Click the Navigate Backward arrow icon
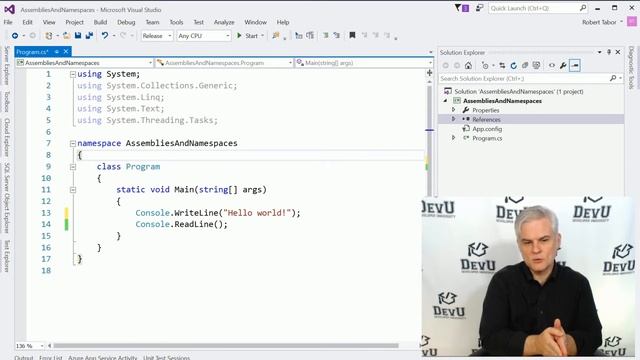 pyautogui.click(x=15, y=36)
